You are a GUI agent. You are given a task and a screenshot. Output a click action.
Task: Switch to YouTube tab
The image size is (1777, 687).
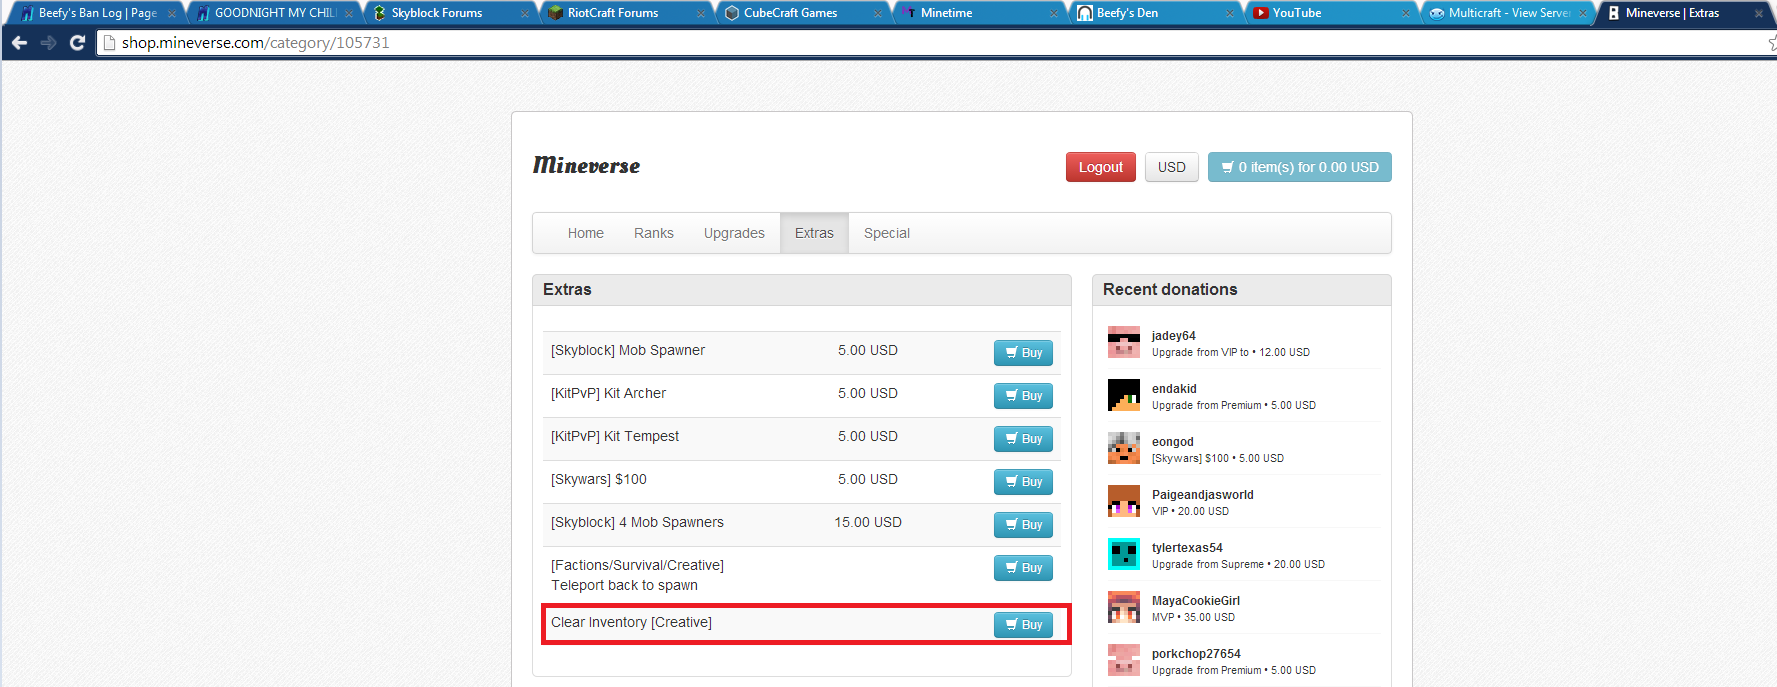(x=1329, y=13)
